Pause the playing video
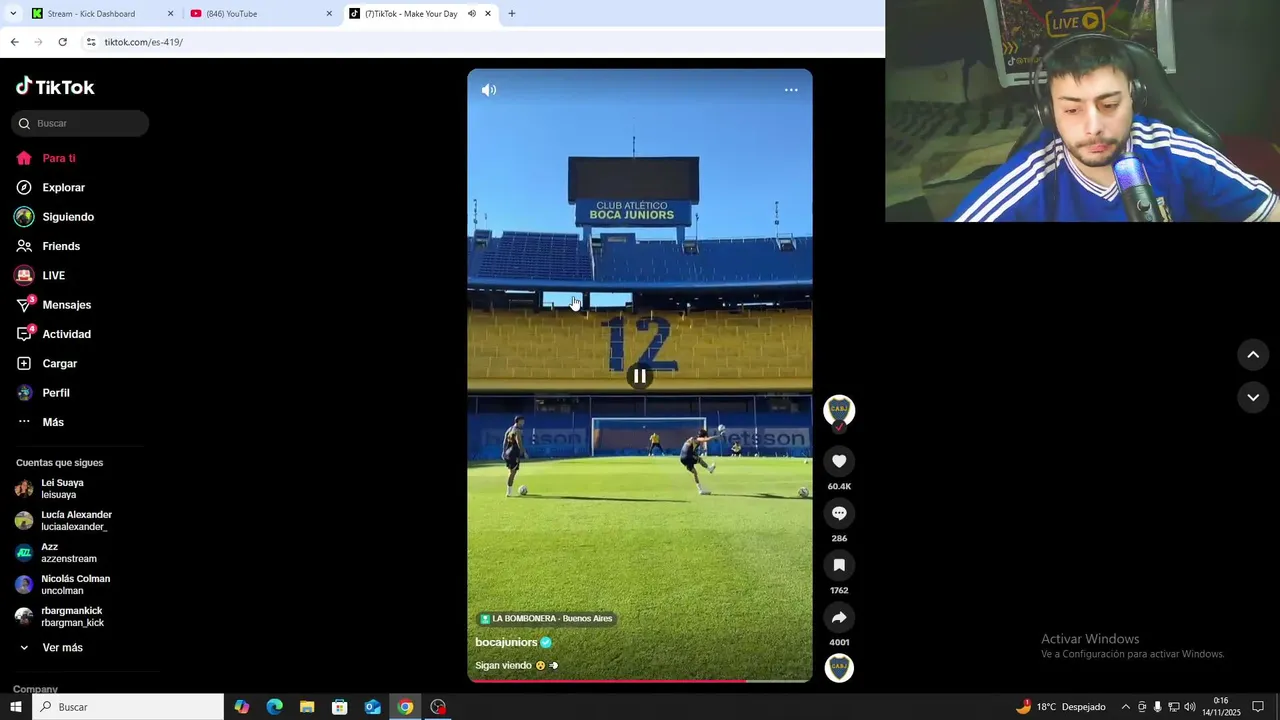1280x720 pixels. point(639,376)
